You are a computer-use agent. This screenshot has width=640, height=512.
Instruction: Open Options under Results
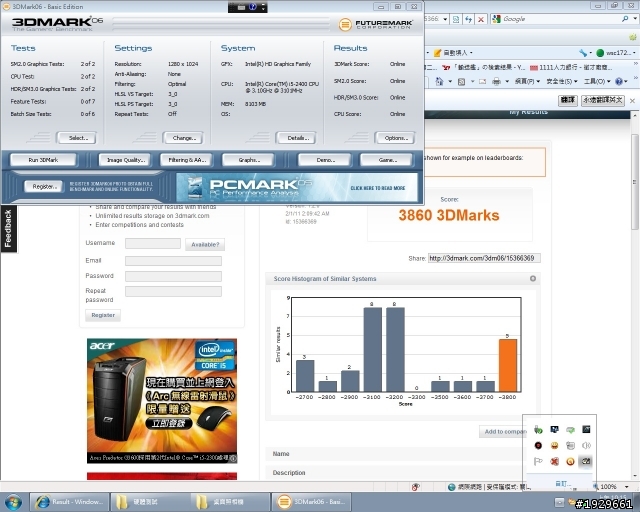pos(396,138)
